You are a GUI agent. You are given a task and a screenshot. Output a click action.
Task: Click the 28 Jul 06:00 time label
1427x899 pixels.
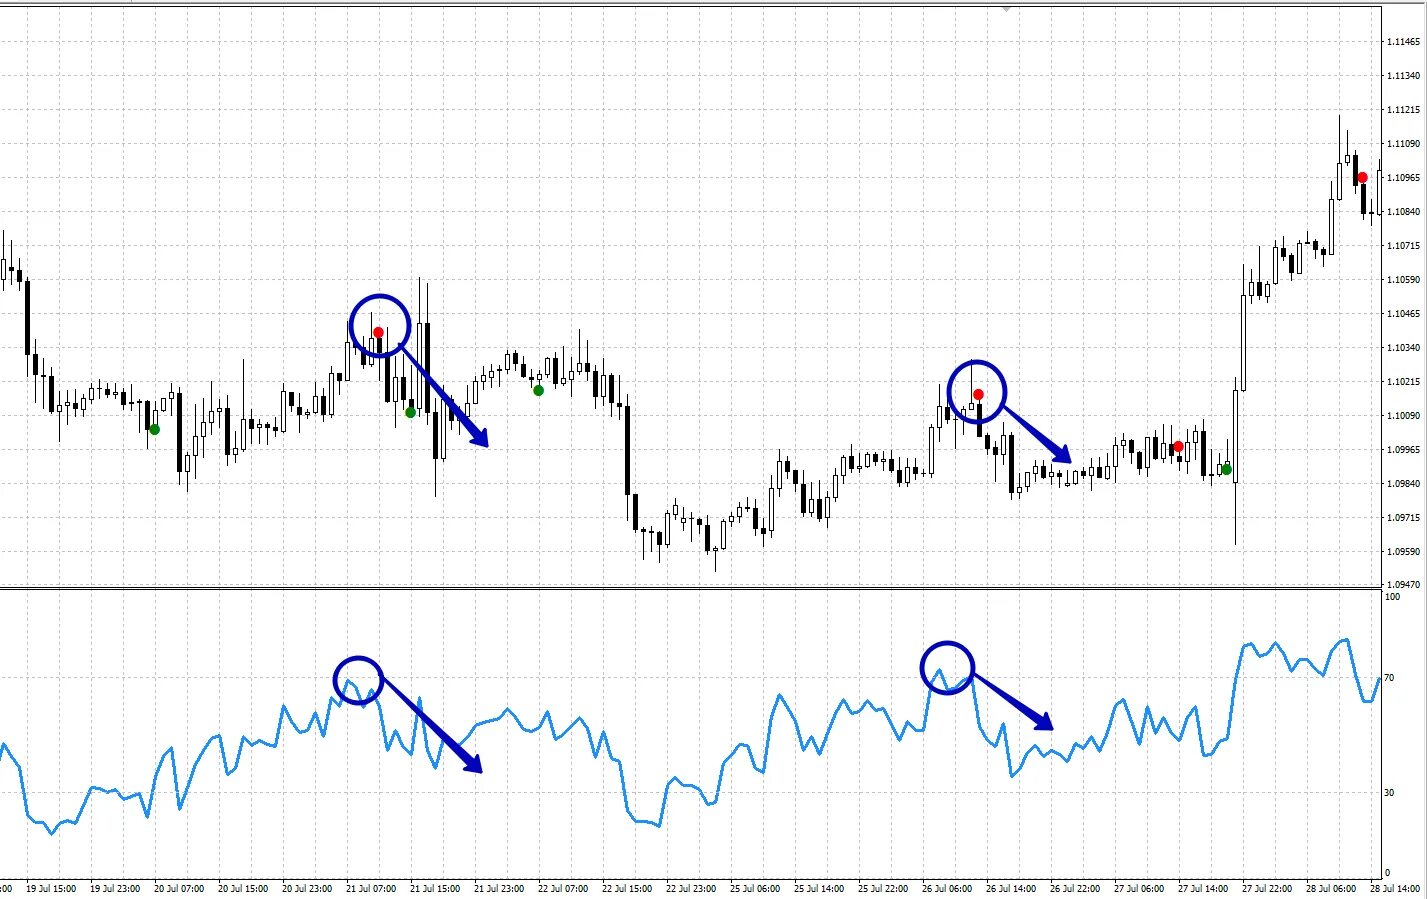pyautogui.click(x=1331, y=888)
